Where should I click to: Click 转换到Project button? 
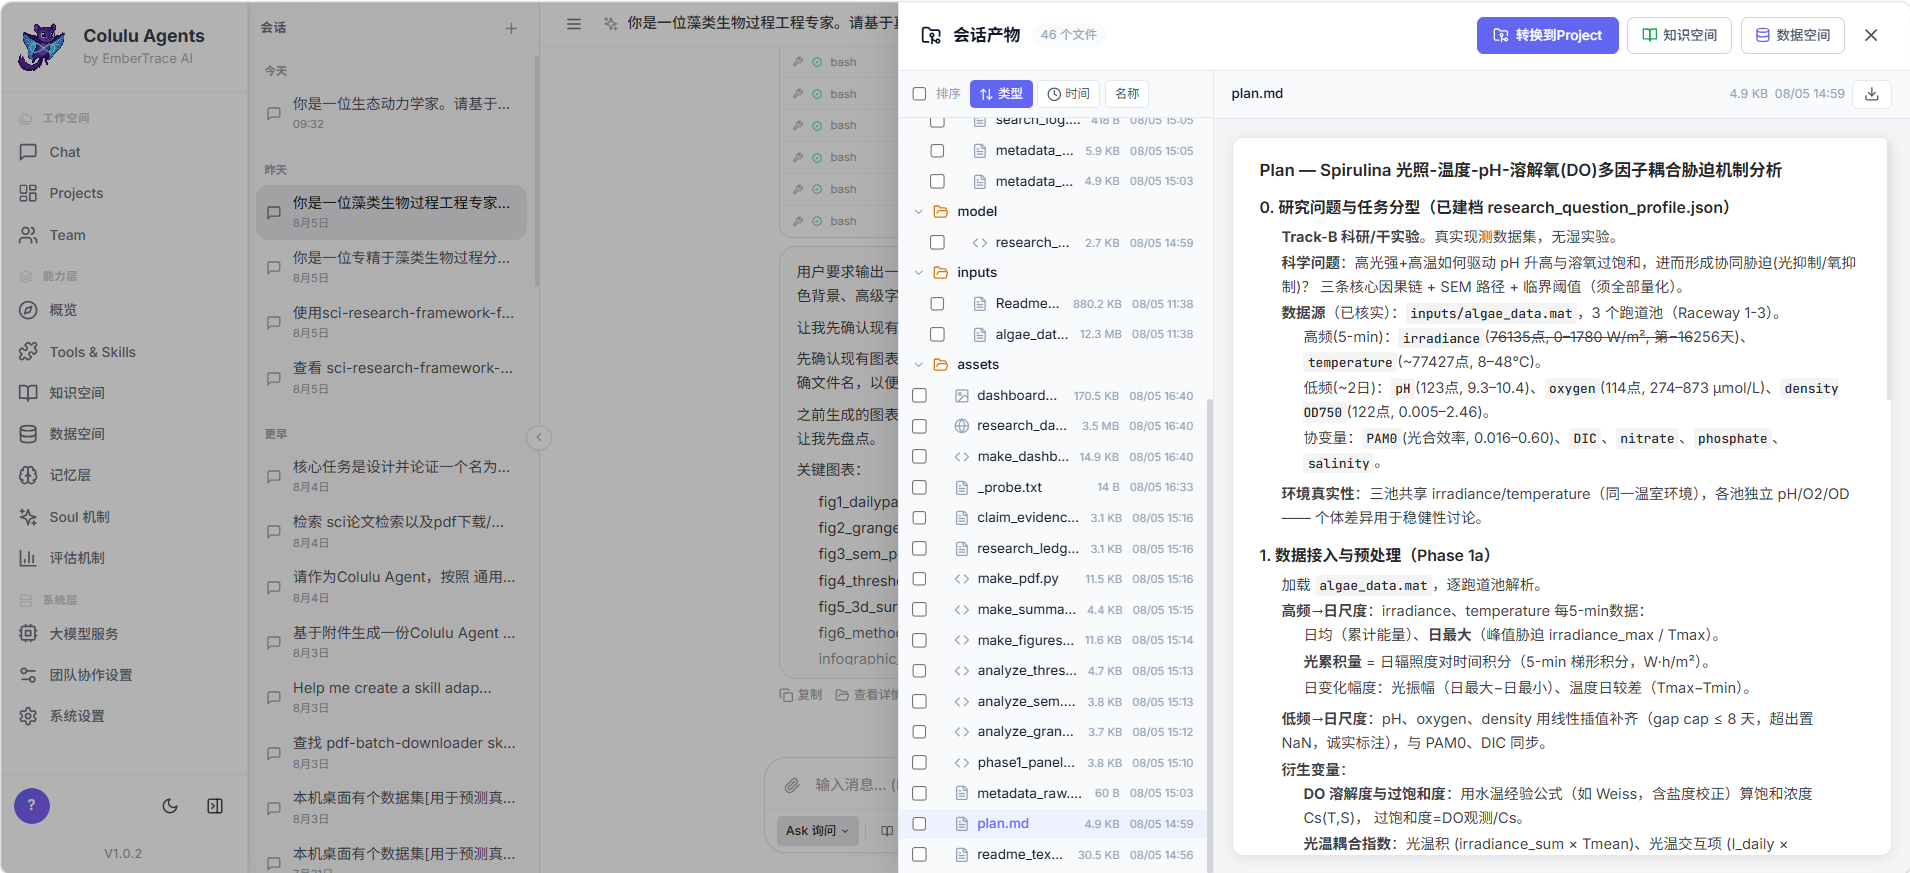[x=1547, y=35]
